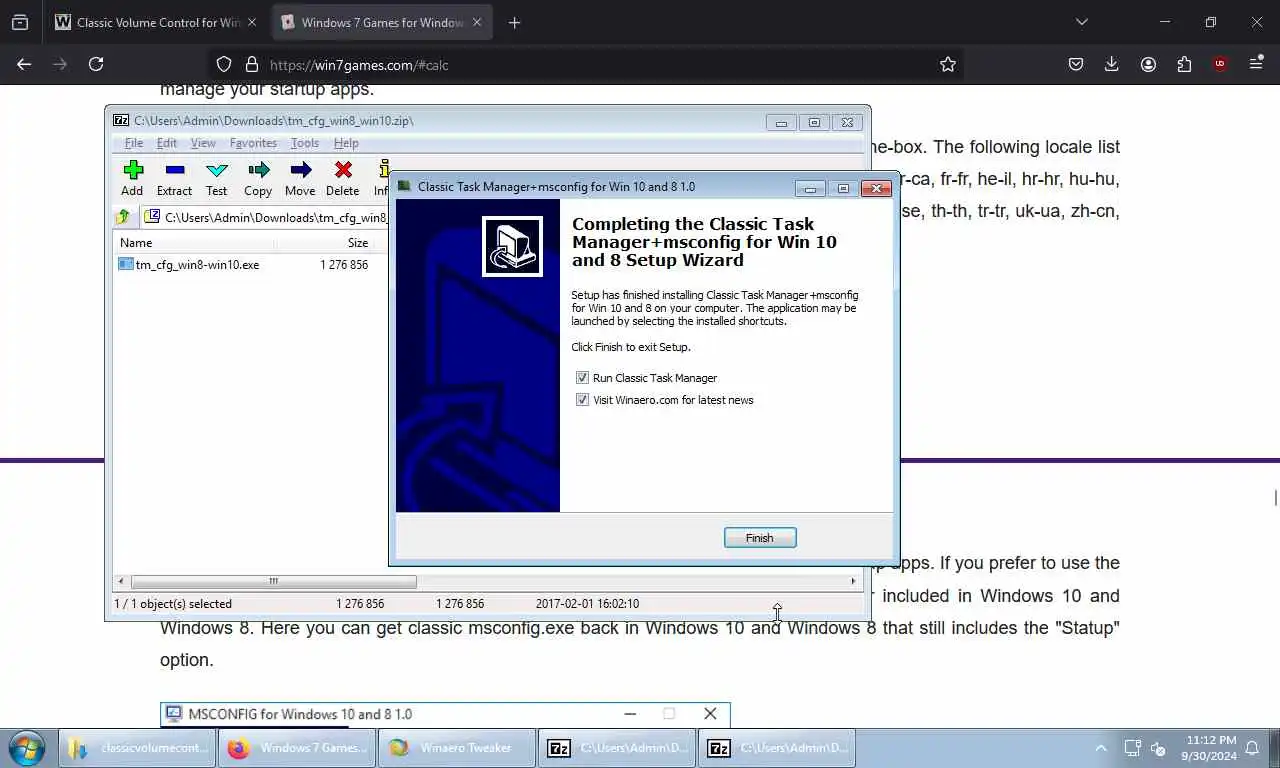The height and width of the screenshot is (768, 1280).
Task: Open the Firefox account icon
Action: [1148, 64]
